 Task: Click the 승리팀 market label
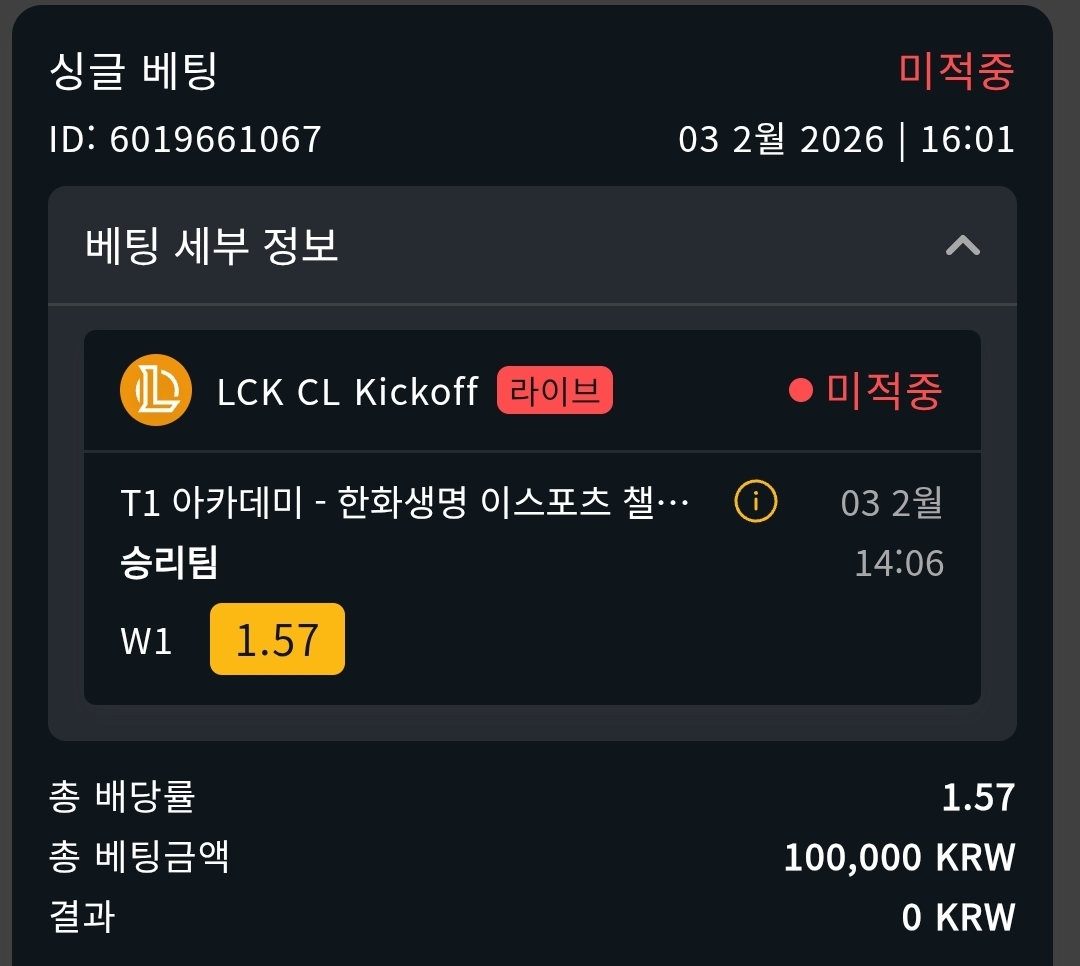(x=168, y=563)
